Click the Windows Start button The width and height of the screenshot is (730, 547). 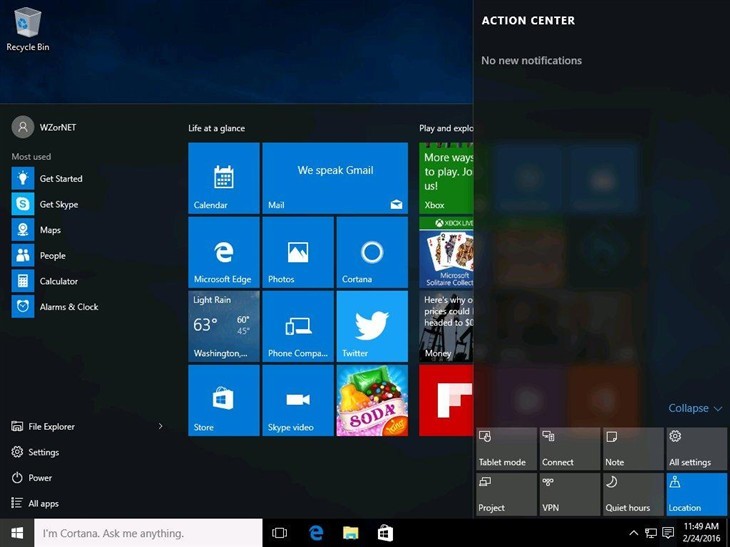click(x=17, y=533)
